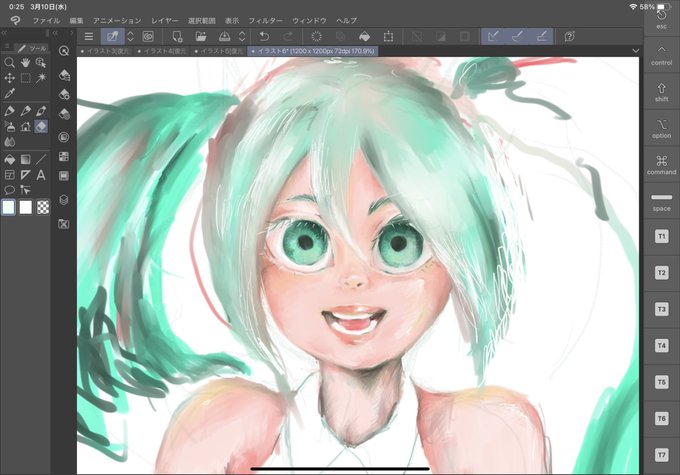Open the help question mark icon
This screenshot has height=475, width=680.
(x=570, y=36)
